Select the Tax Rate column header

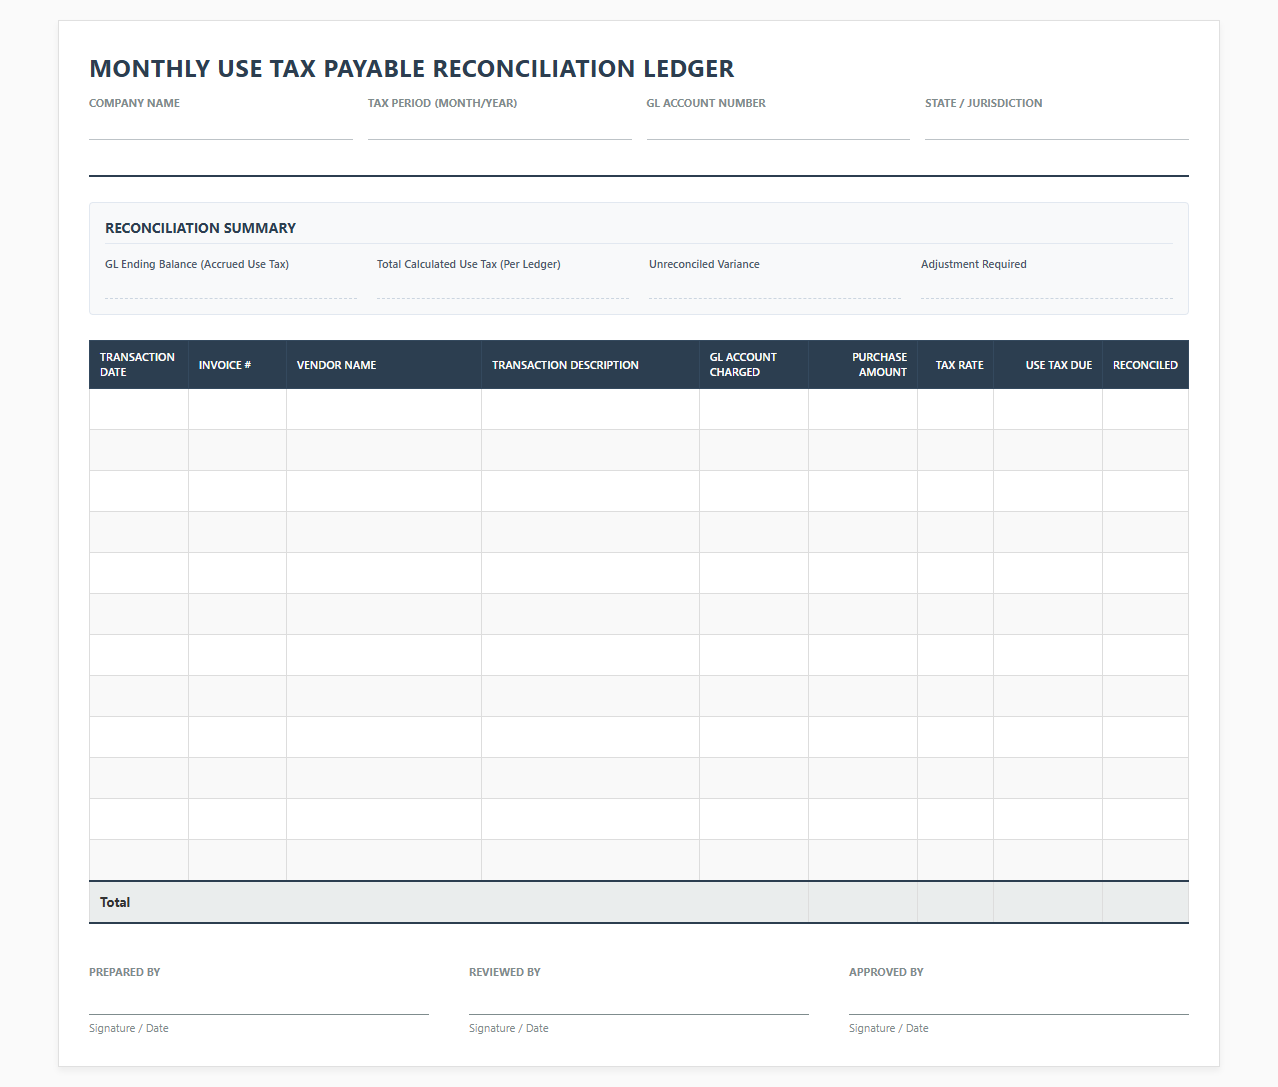click(956, 365)
